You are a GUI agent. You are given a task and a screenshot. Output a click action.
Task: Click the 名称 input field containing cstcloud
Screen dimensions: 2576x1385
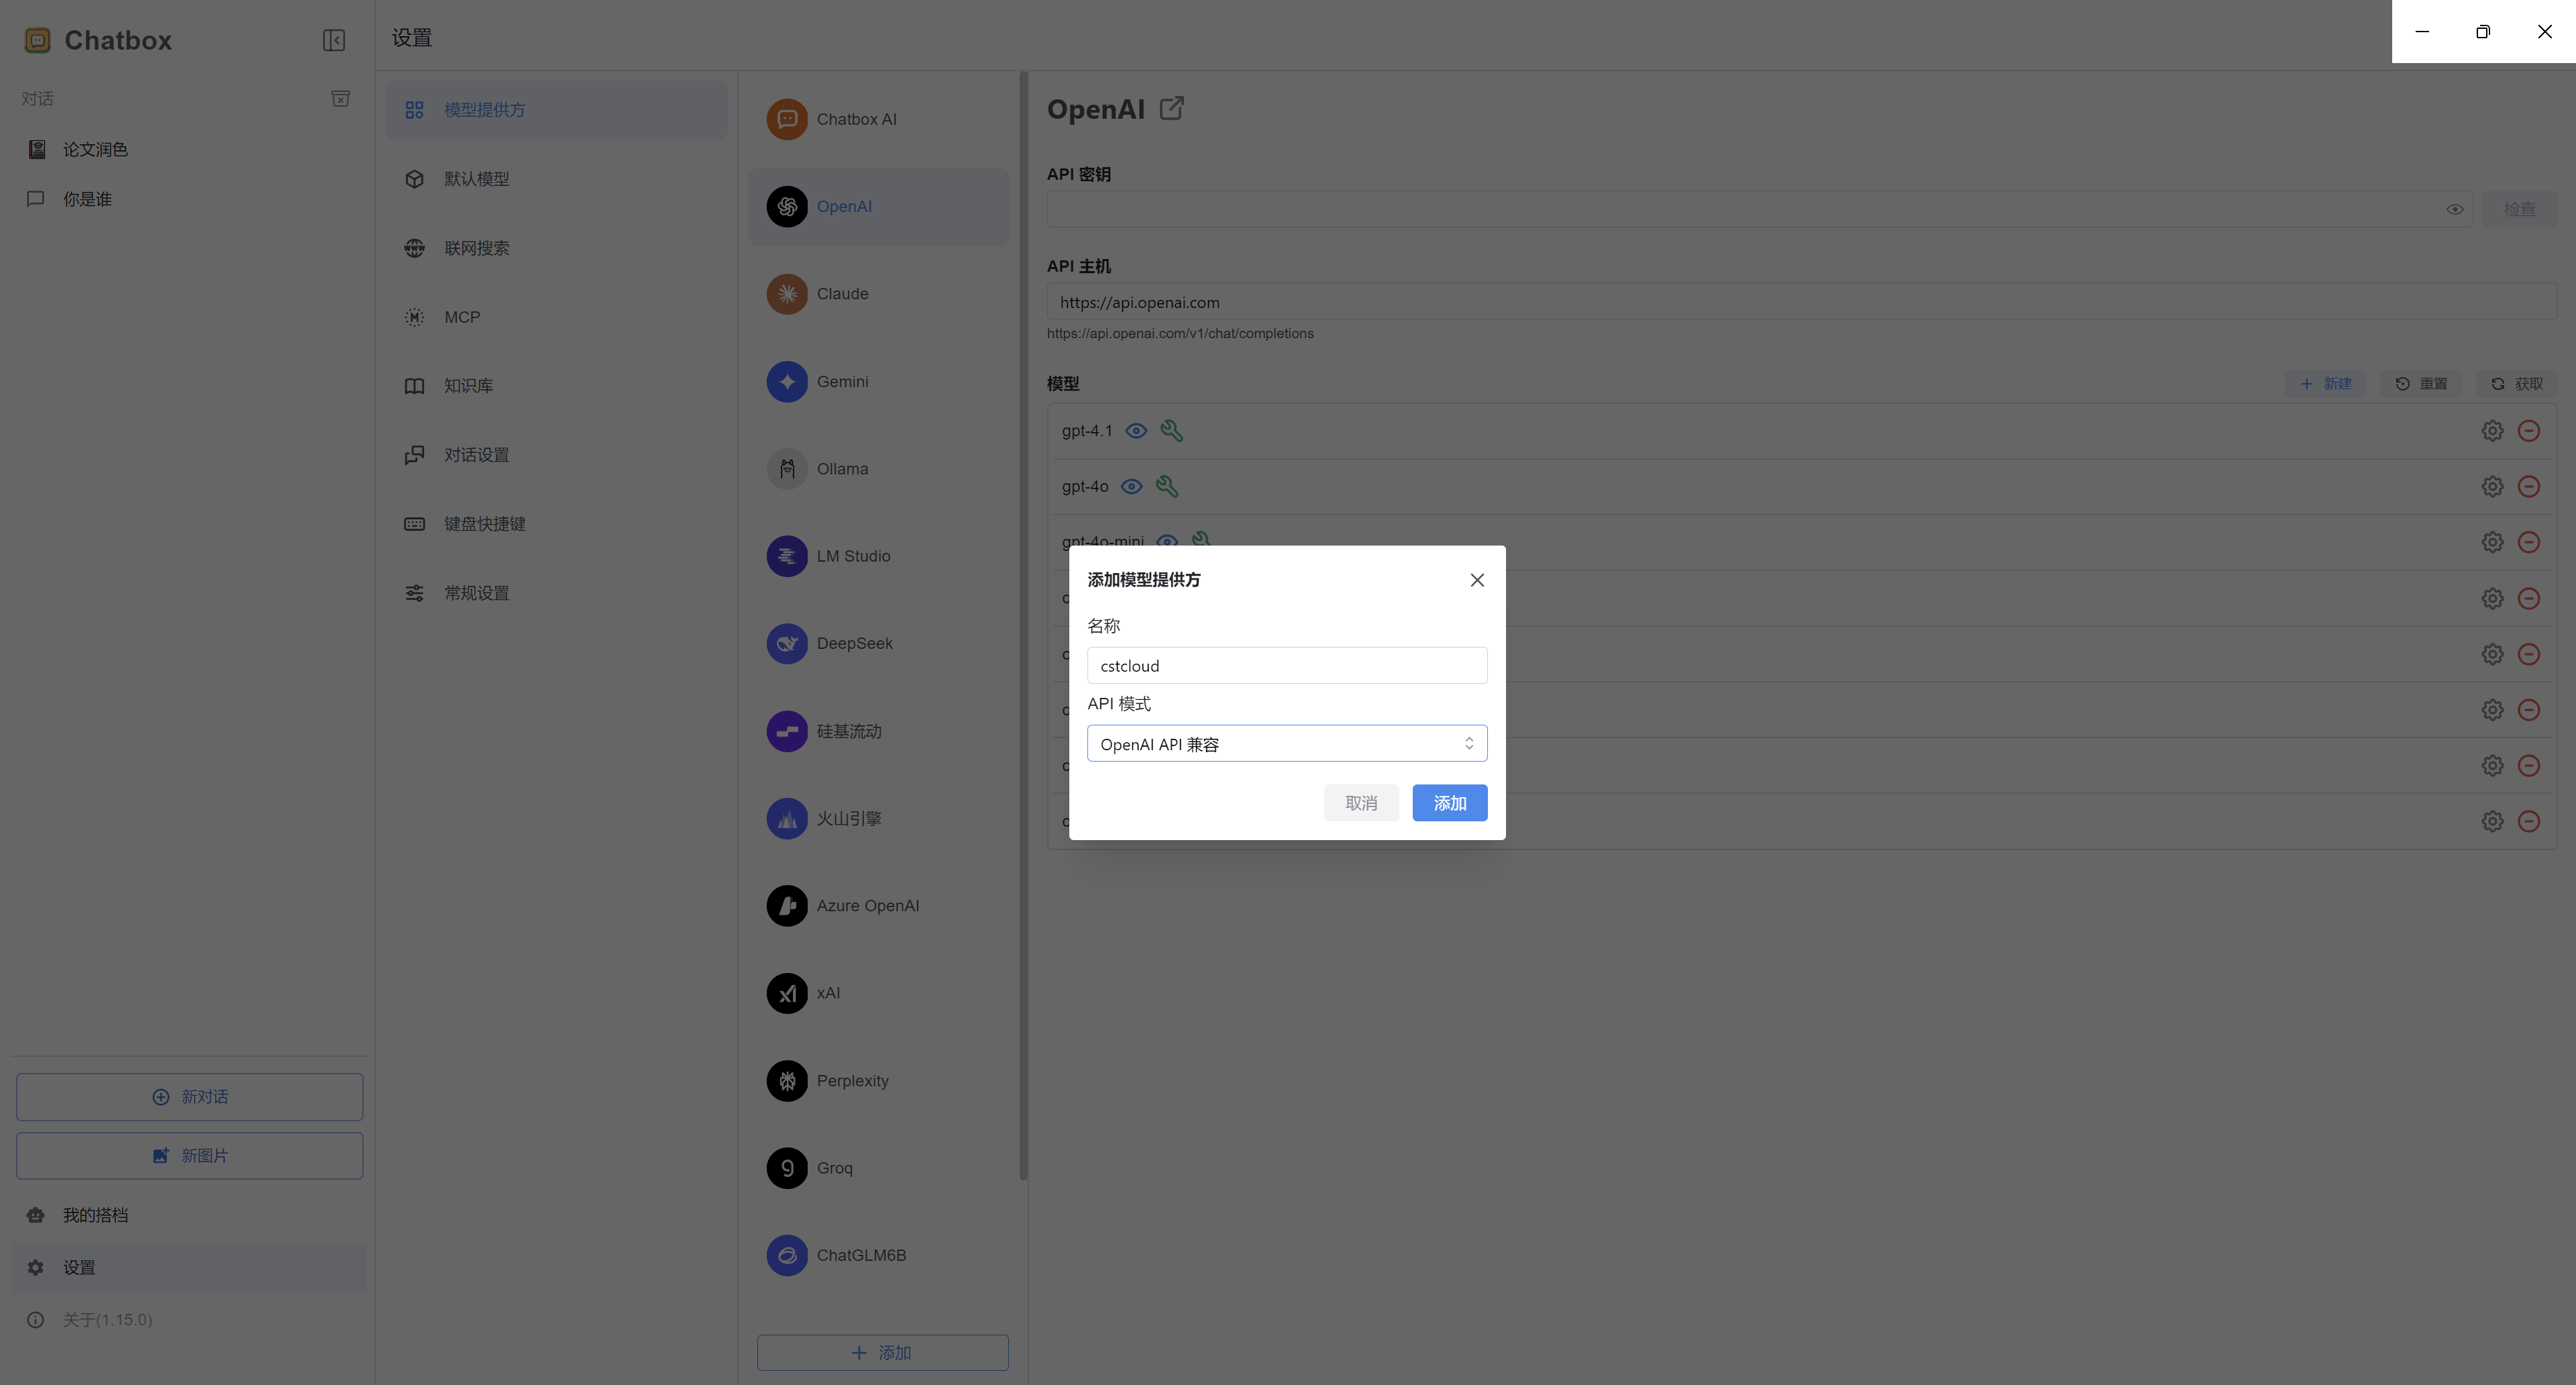coord(1287,665)
